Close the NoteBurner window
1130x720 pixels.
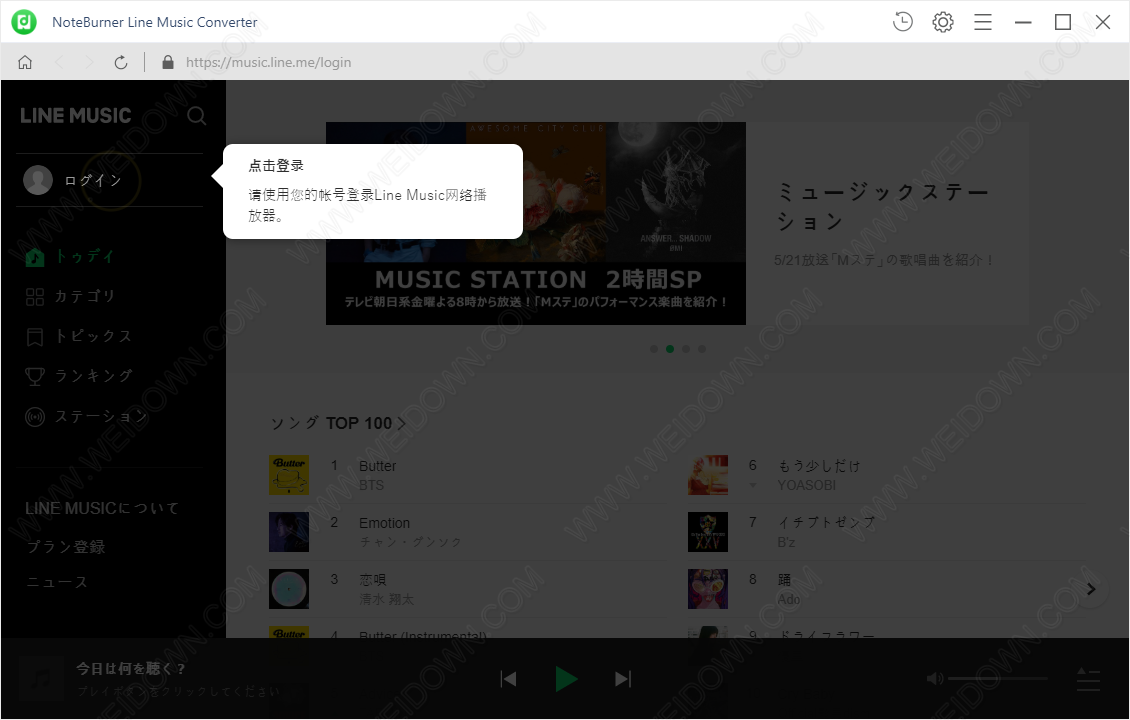1103,22
